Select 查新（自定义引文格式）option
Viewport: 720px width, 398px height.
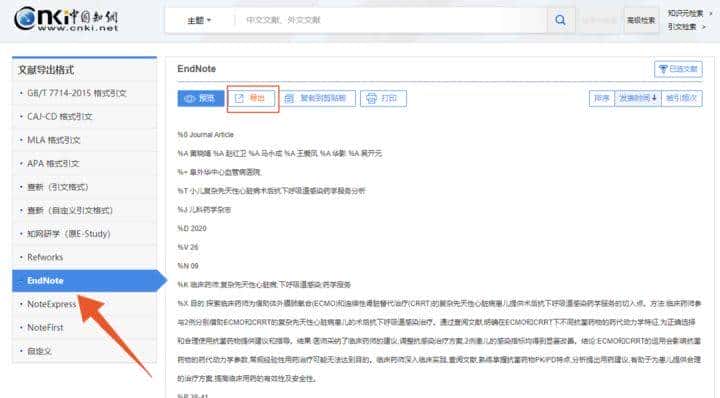pyautogui.click(x=84, y=210)
